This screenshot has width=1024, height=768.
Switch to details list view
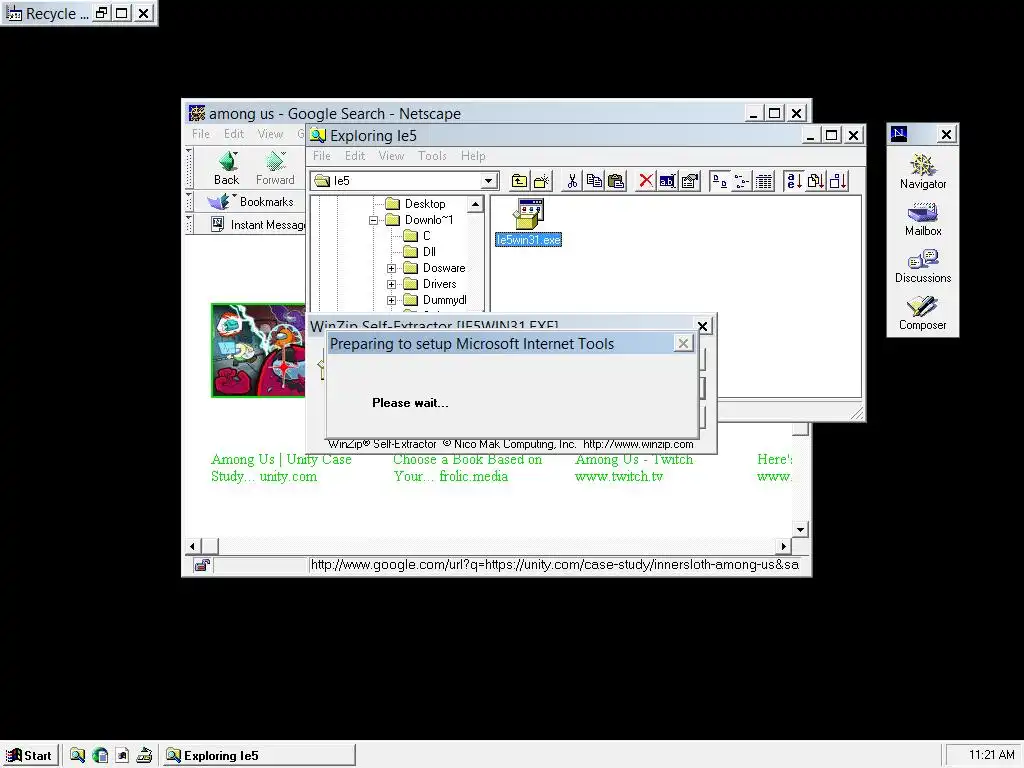pyautogui.click(x=763, y=181)
